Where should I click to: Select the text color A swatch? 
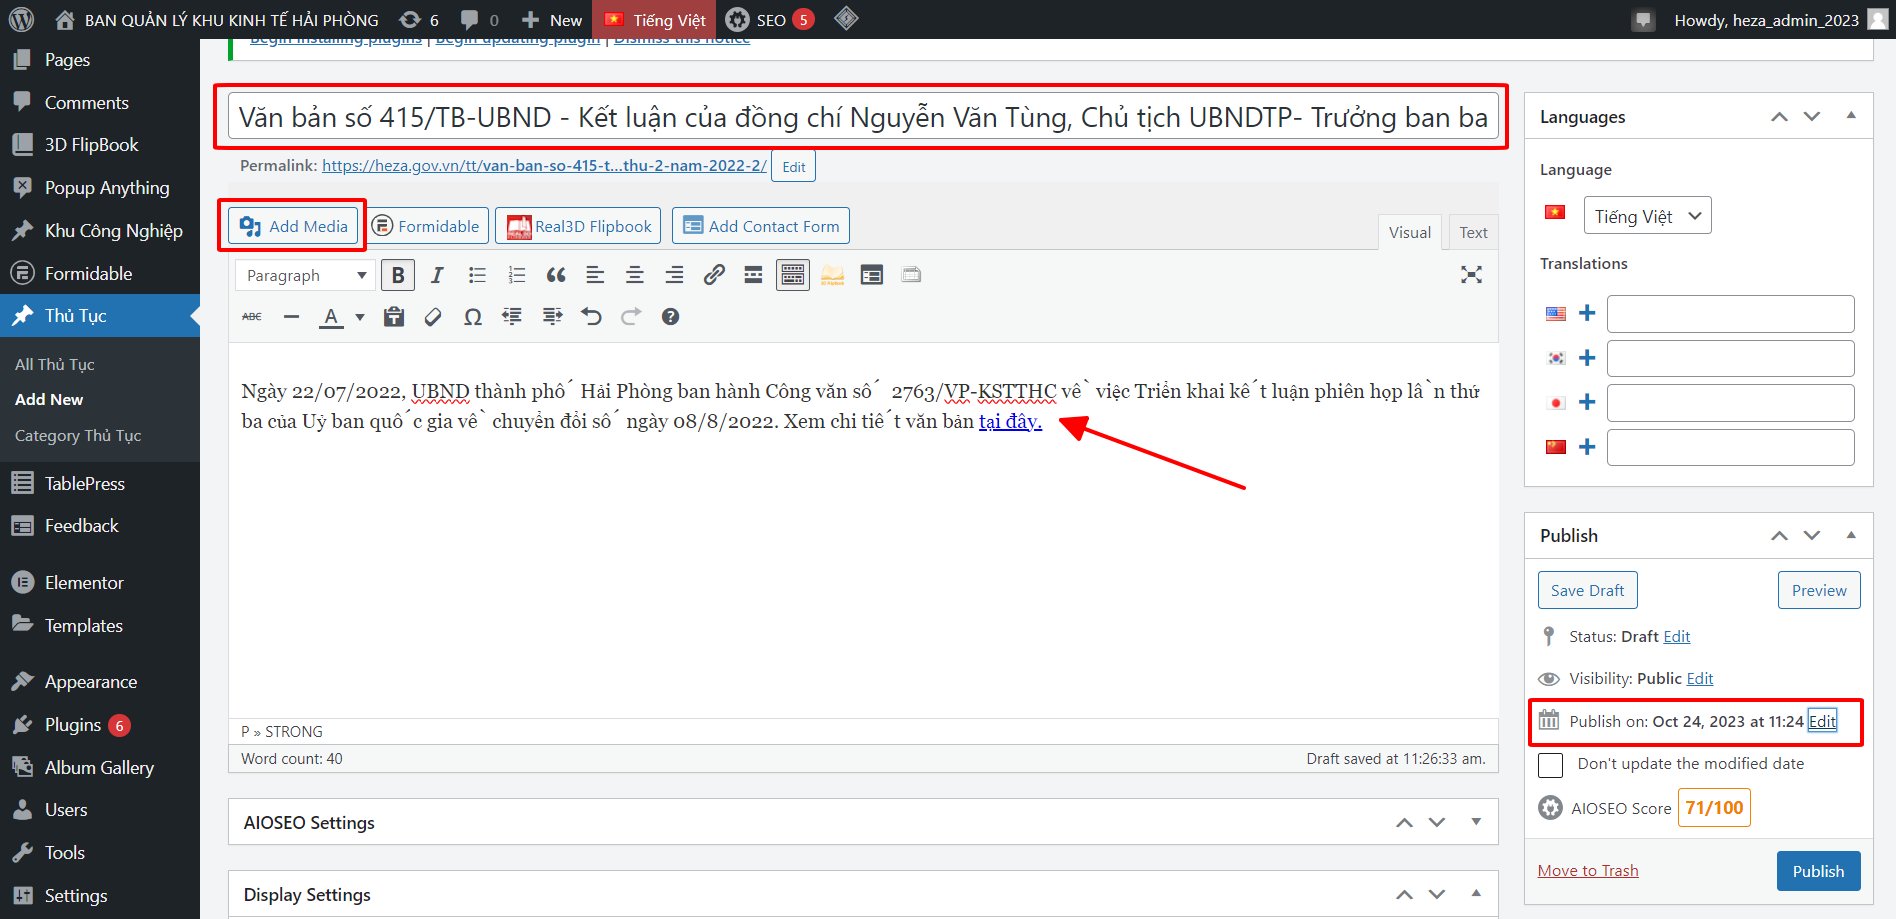(x=331, y=317)
